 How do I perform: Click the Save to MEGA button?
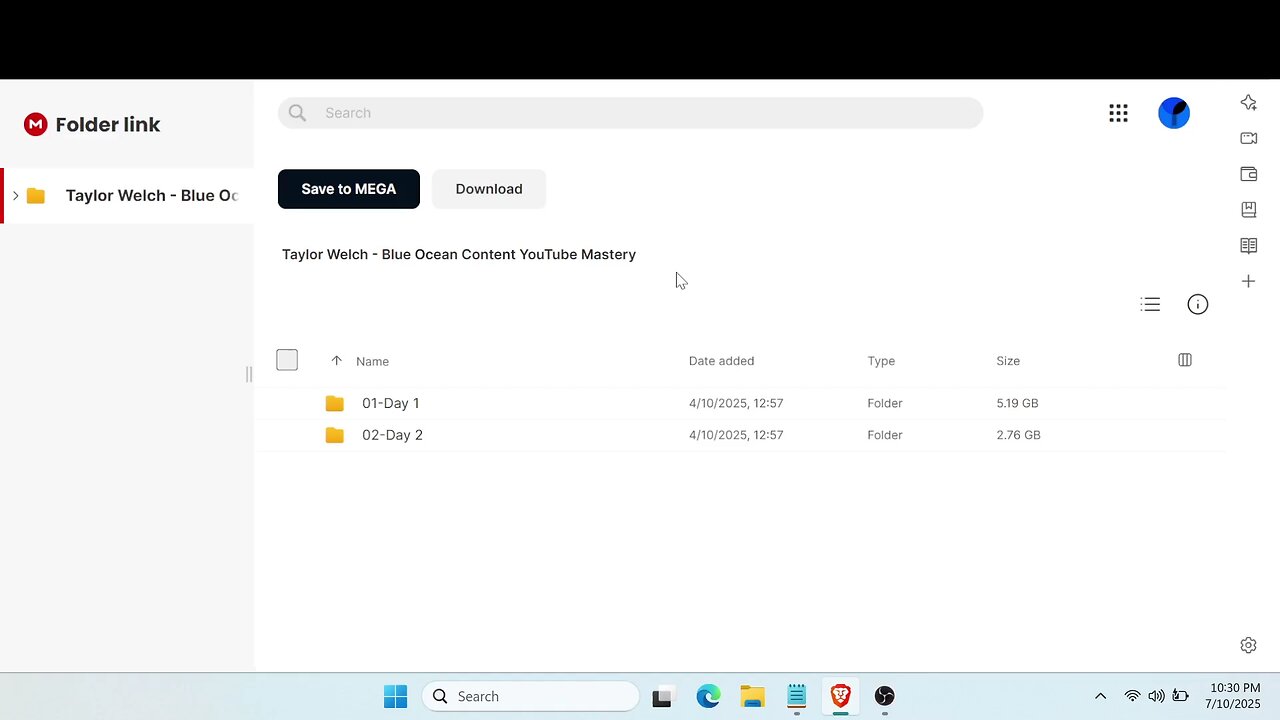[349, 189]
